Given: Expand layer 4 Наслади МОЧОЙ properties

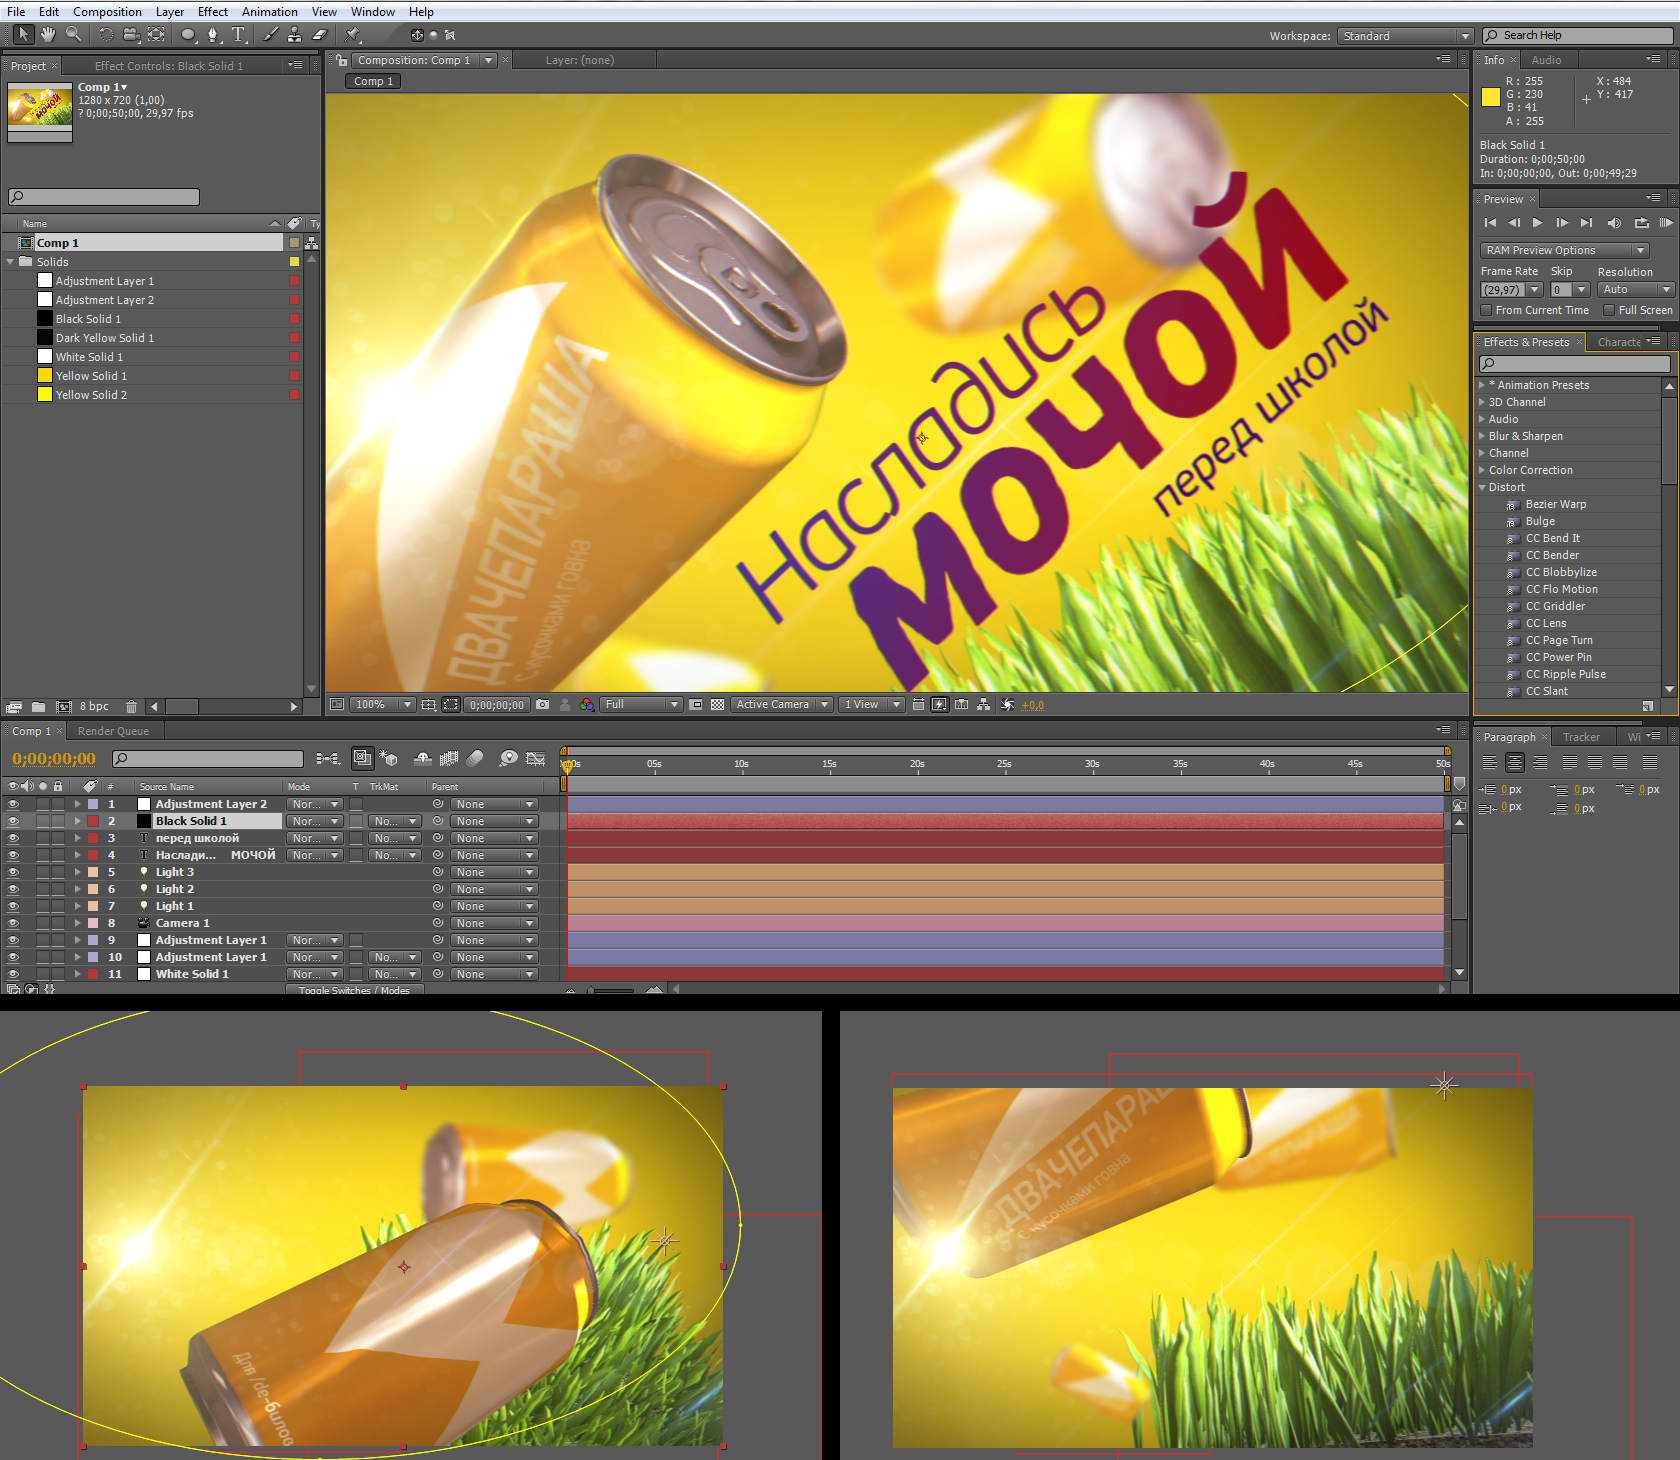Looking at the screenshot, I should [77, 855].
